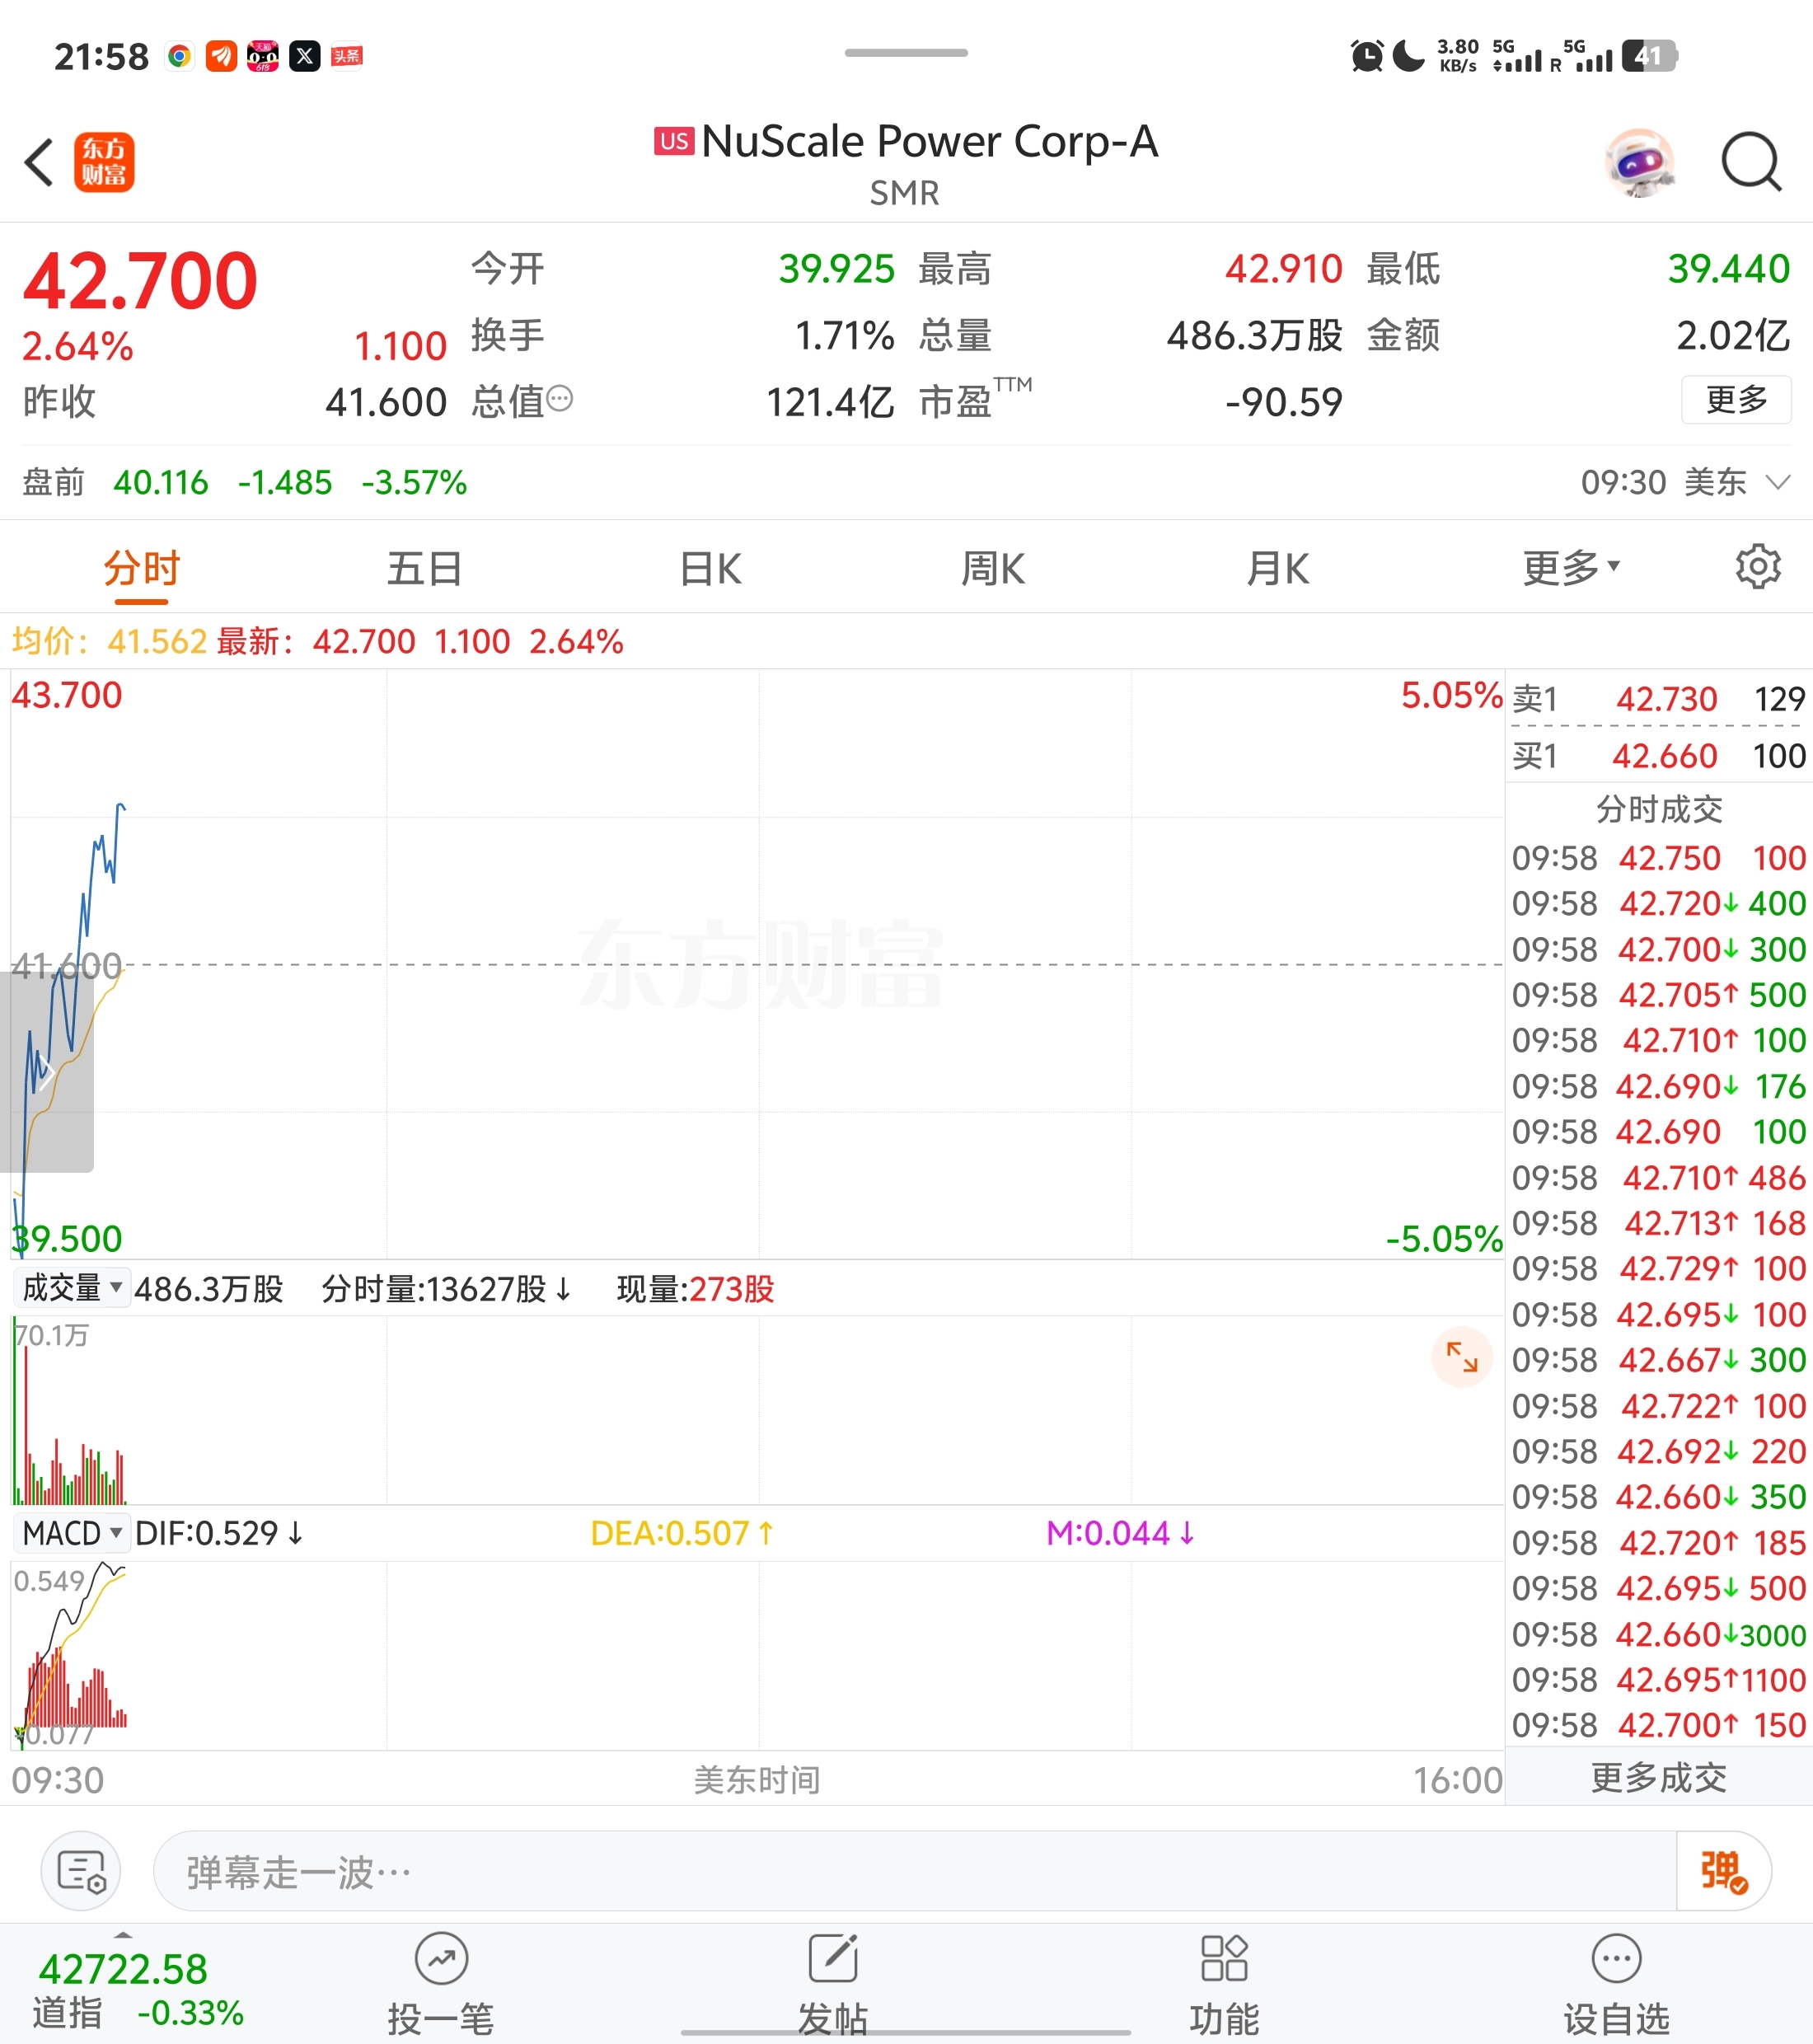The image size is (1813, 2044).
Task: Switch to the 周K chart tab
Action: pos(993,568)
